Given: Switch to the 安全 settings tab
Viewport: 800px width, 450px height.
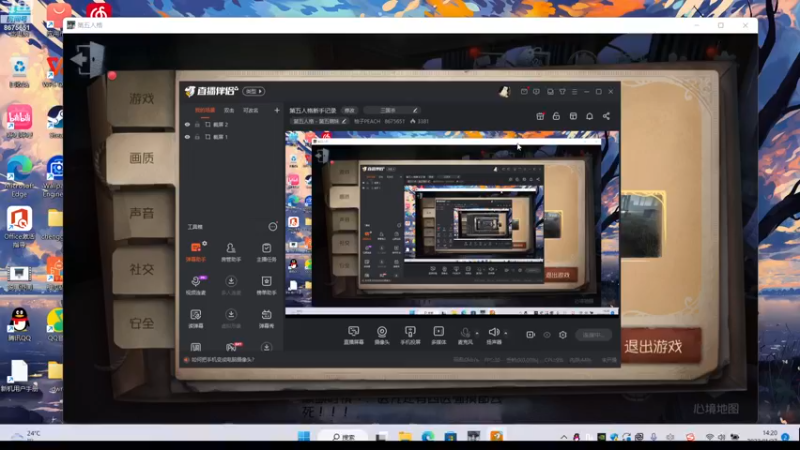Looking at the screenshot, I should (141, 323).
